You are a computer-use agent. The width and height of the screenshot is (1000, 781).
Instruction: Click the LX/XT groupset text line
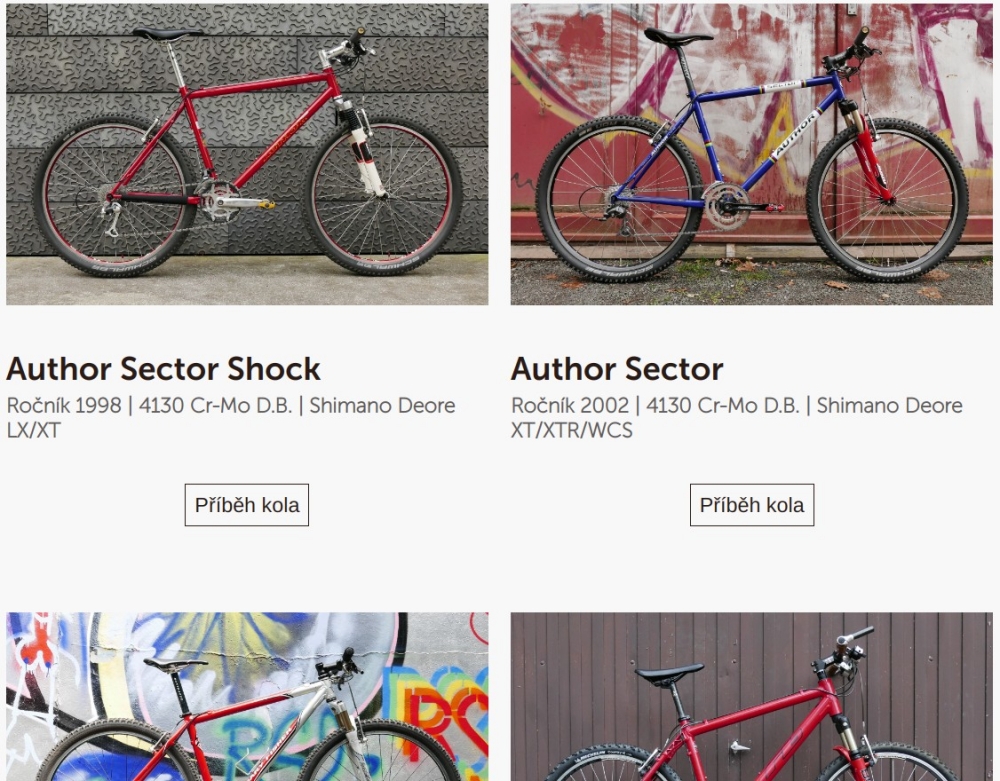point(33,430)
